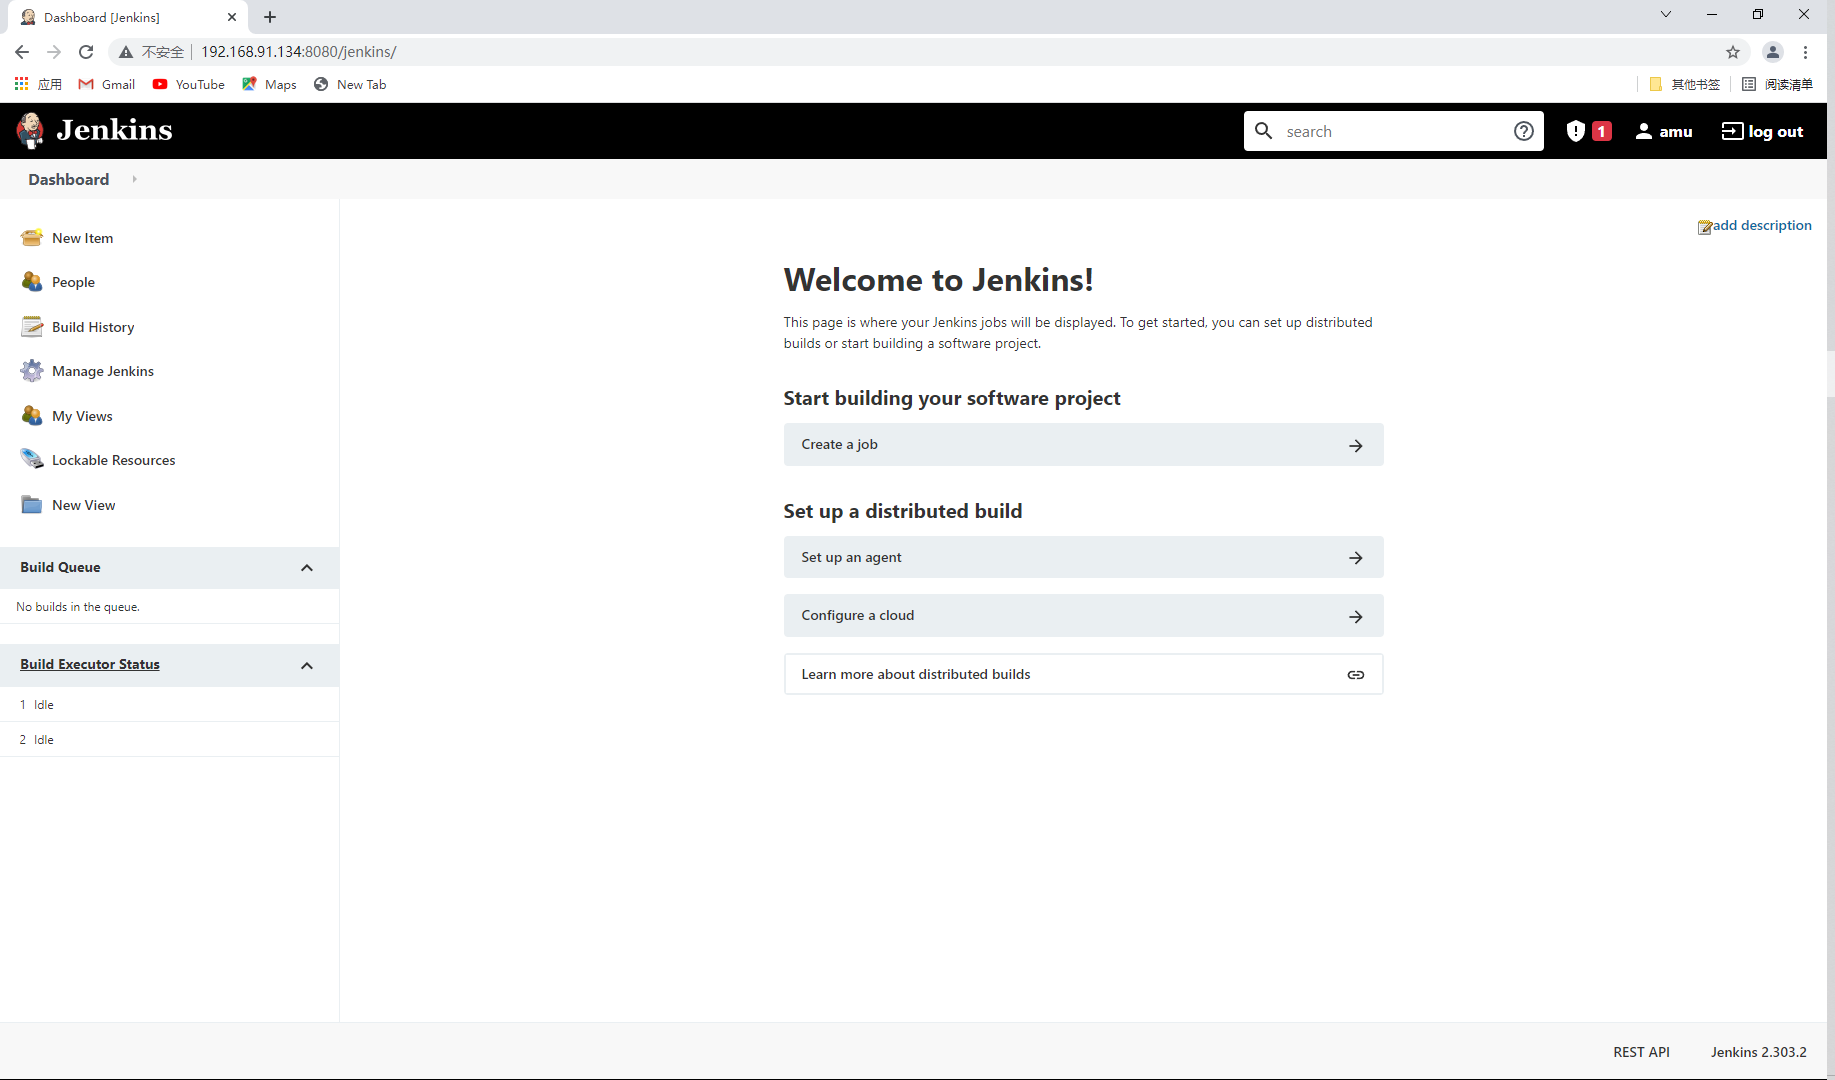This screenshot has width=1835, height=1080.
Task: Open Lockable Resources in the sidebar
Action: pos(113,460)
